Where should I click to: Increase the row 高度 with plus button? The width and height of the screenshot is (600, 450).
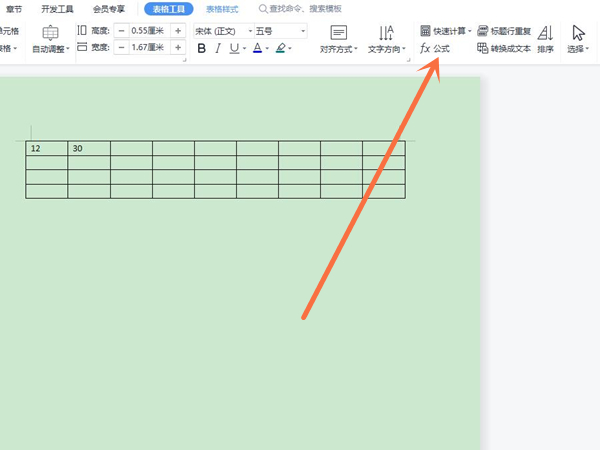coord(178,31)
